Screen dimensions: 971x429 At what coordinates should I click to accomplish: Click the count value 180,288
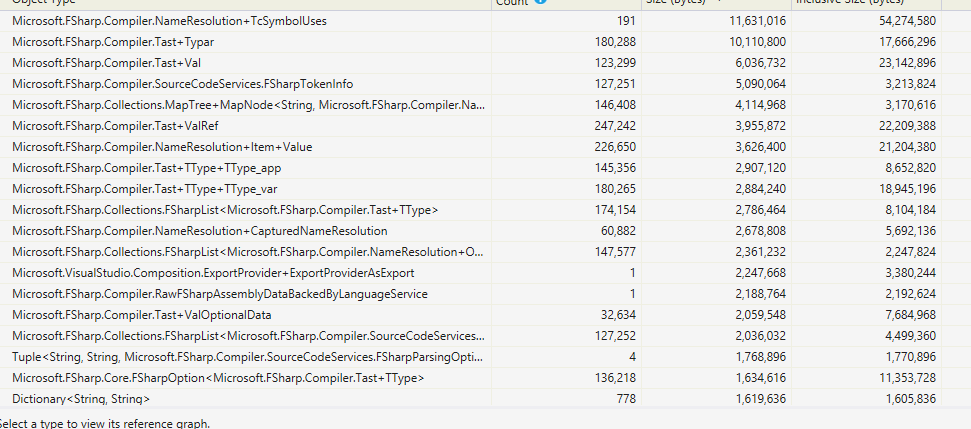coord(615,42)
